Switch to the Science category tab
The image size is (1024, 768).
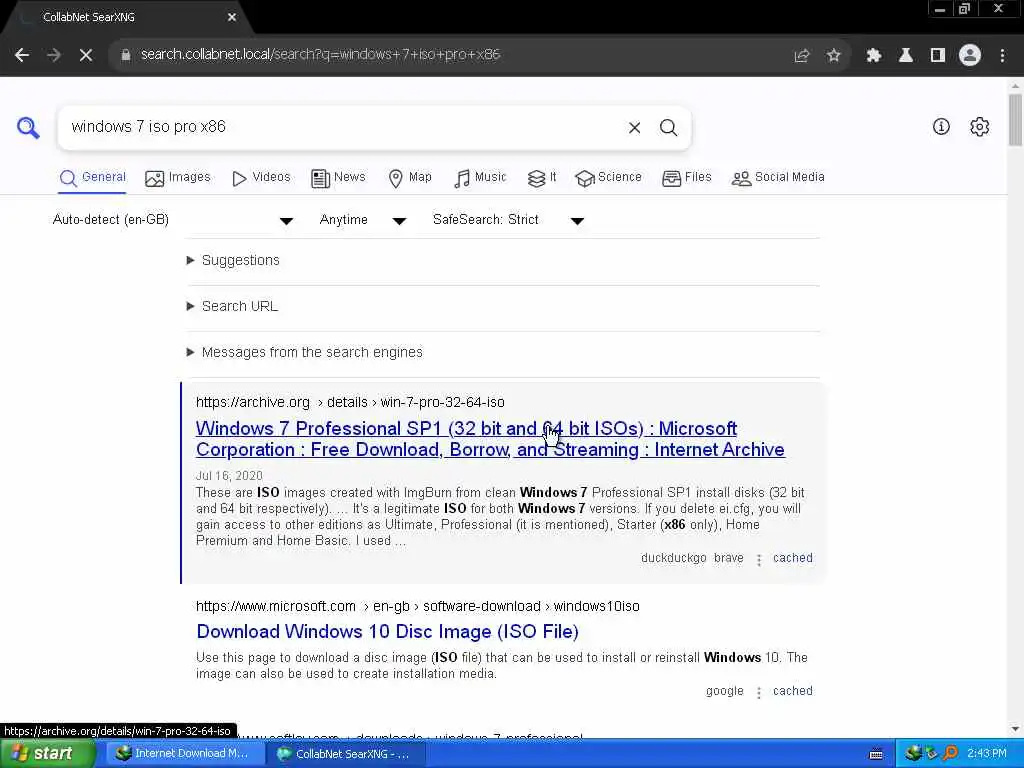coord(609,178)
